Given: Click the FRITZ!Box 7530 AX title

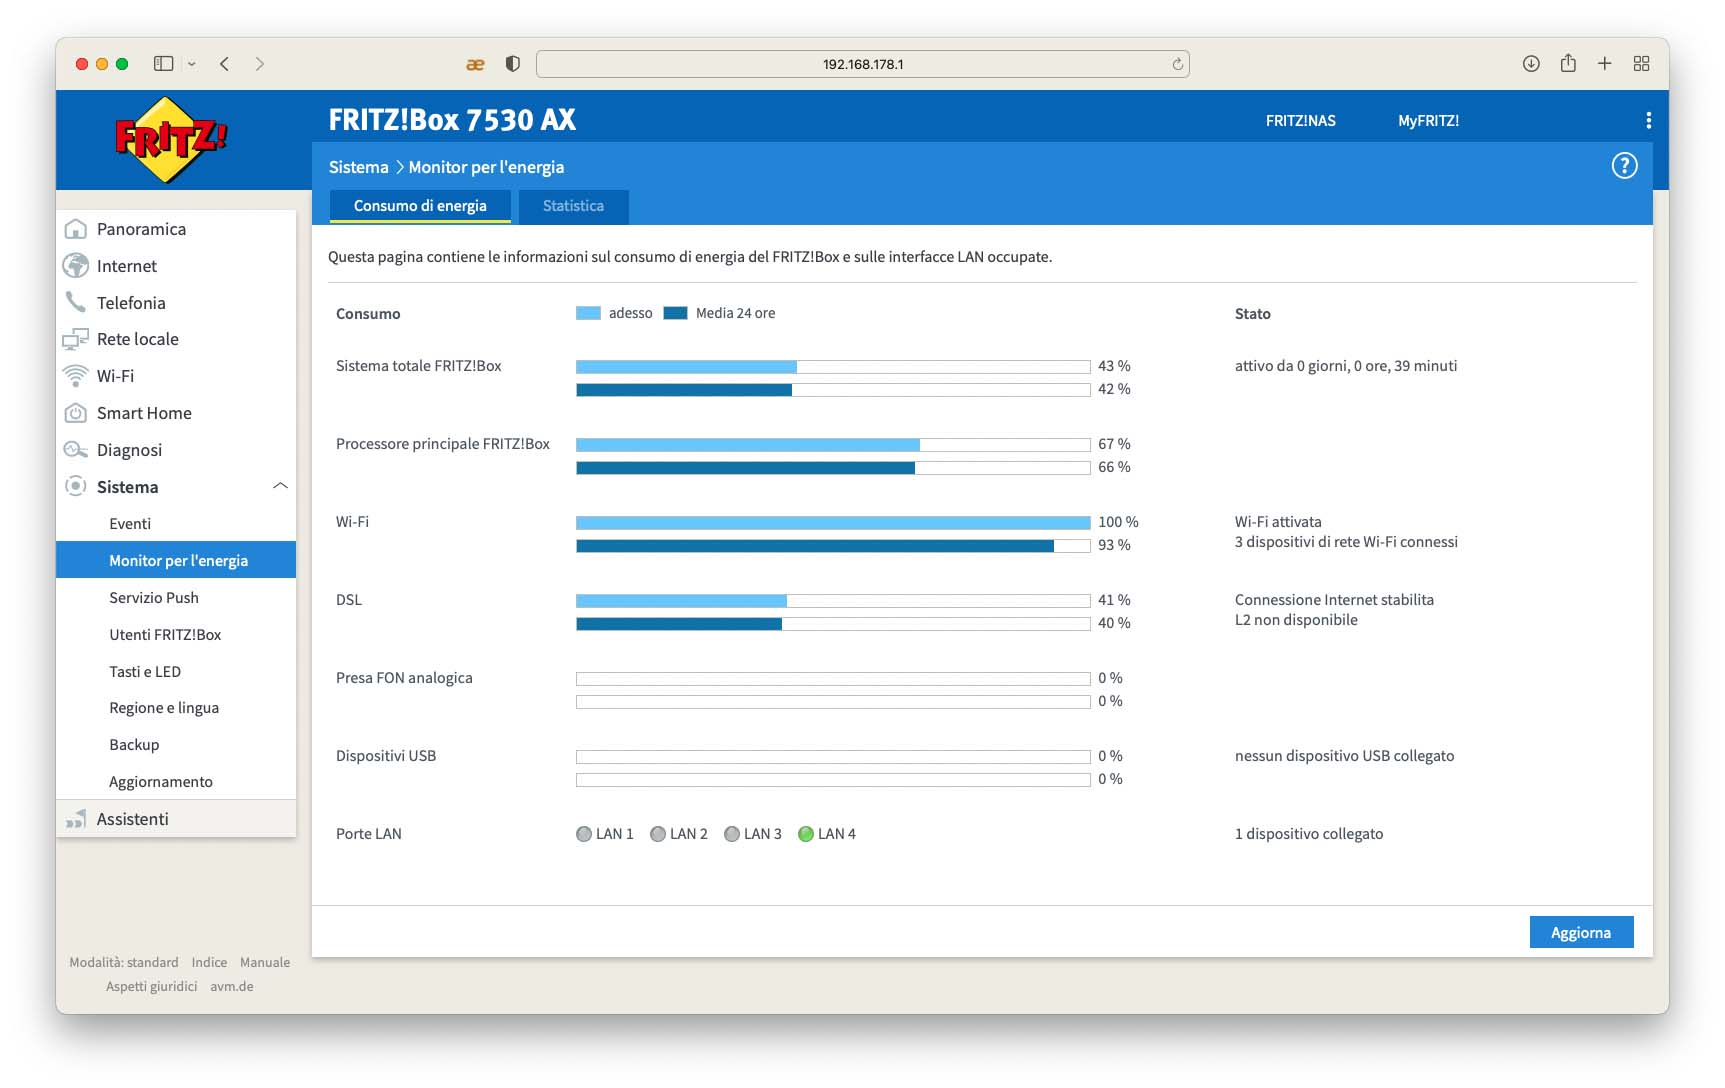Looking at the screenshot, I should 452,120.
